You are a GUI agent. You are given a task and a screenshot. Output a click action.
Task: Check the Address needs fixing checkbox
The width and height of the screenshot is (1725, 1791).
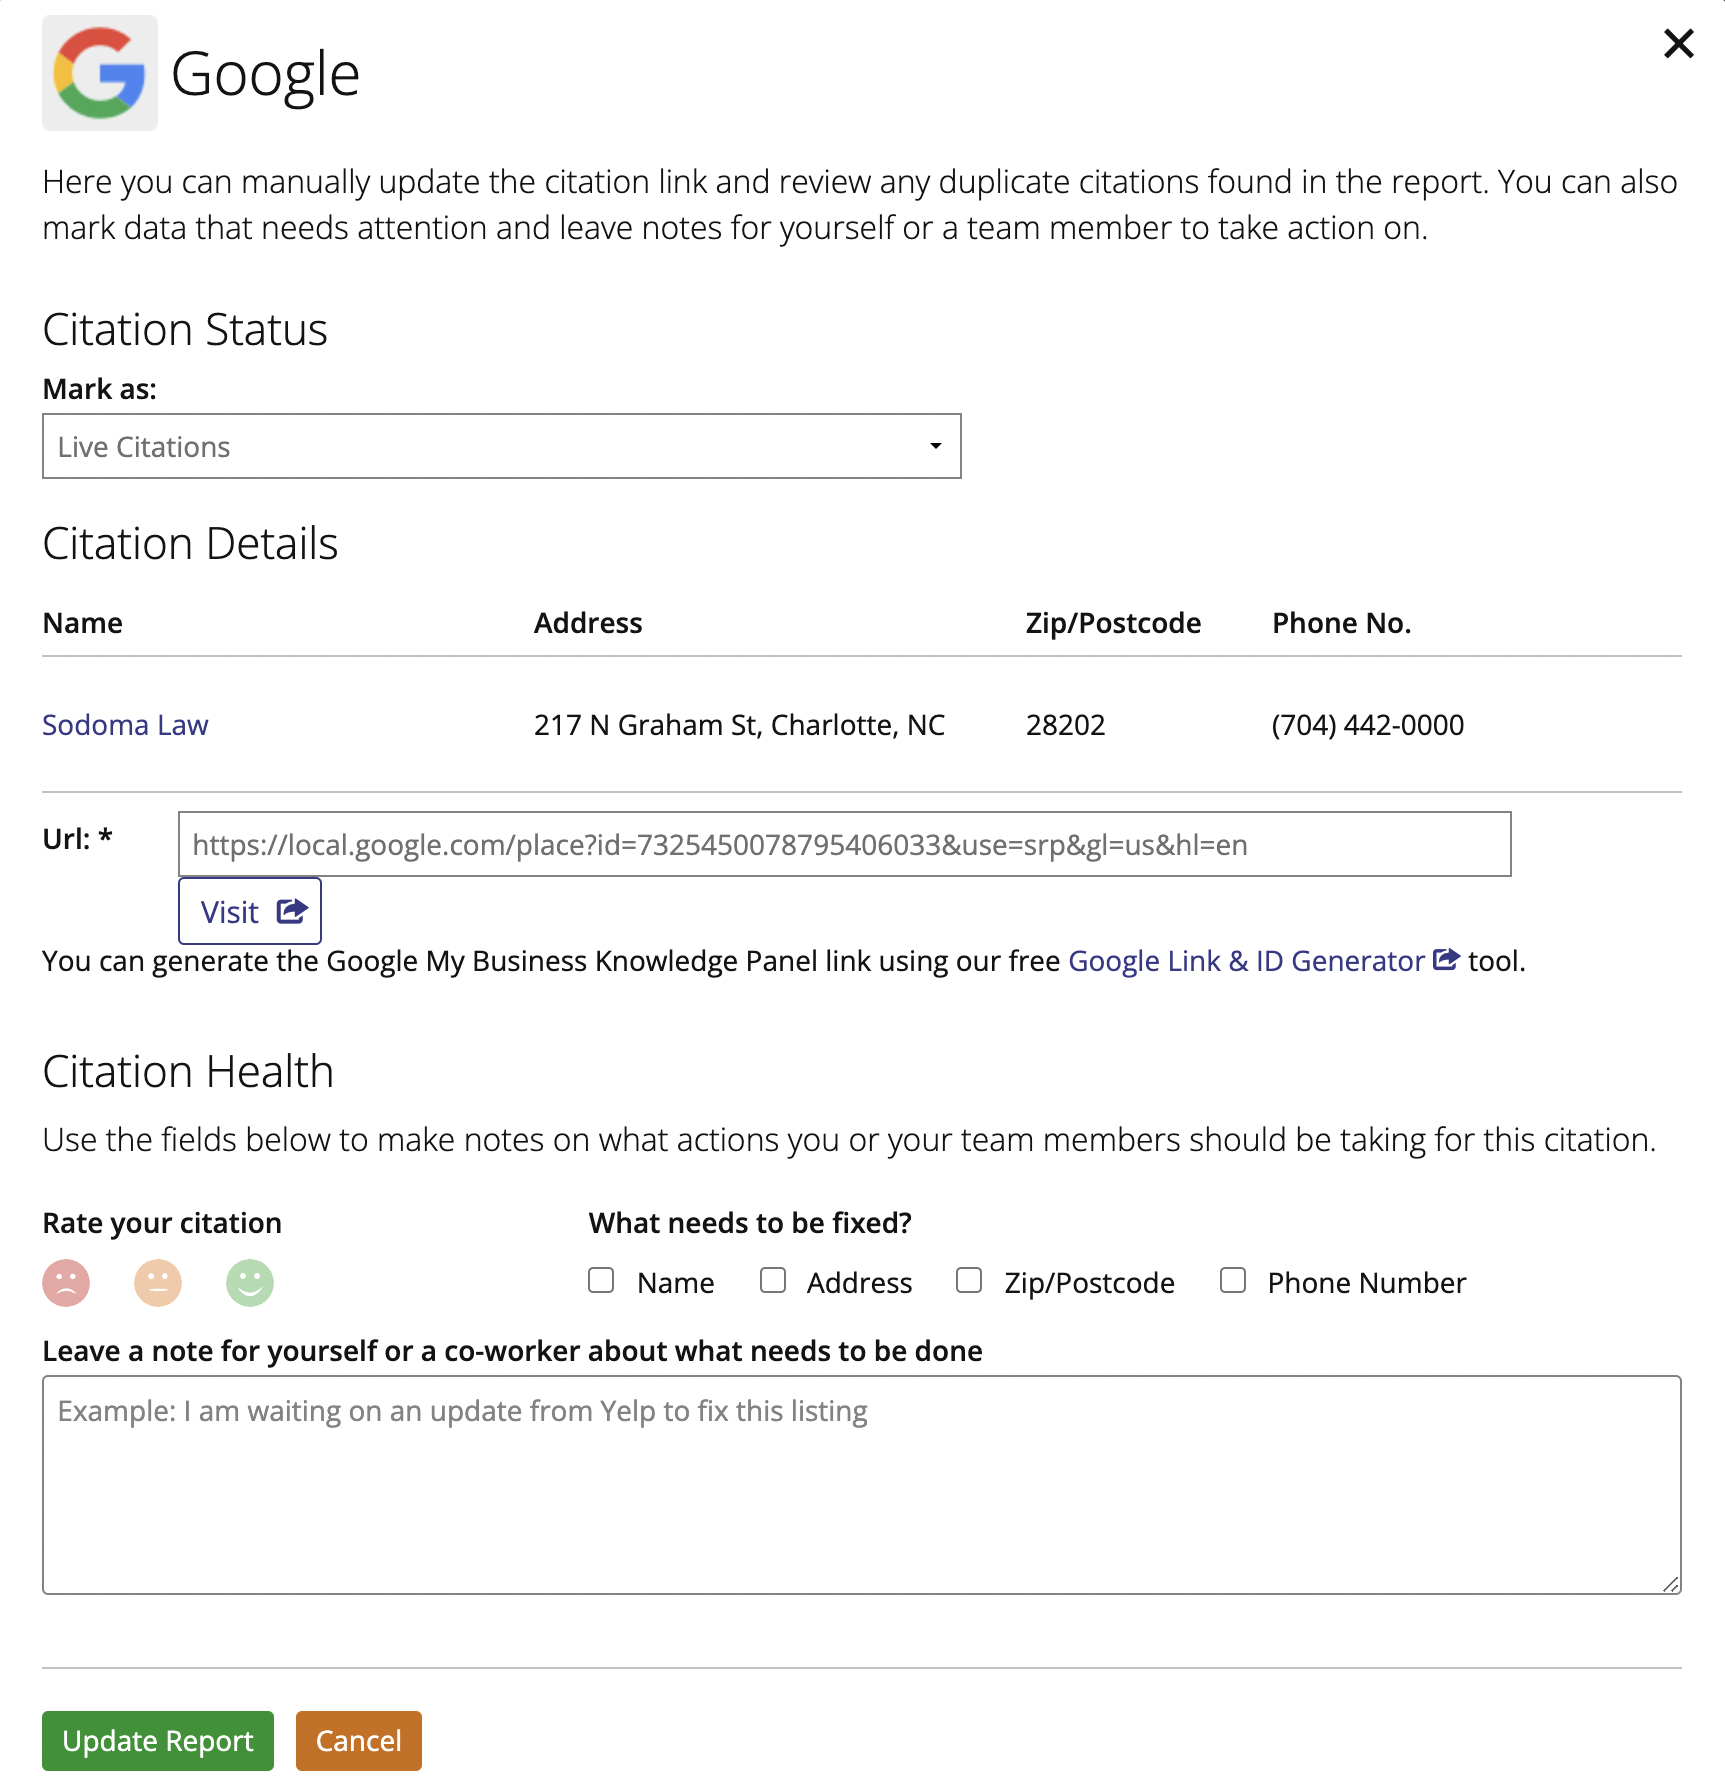click(x=773, y=1280)
